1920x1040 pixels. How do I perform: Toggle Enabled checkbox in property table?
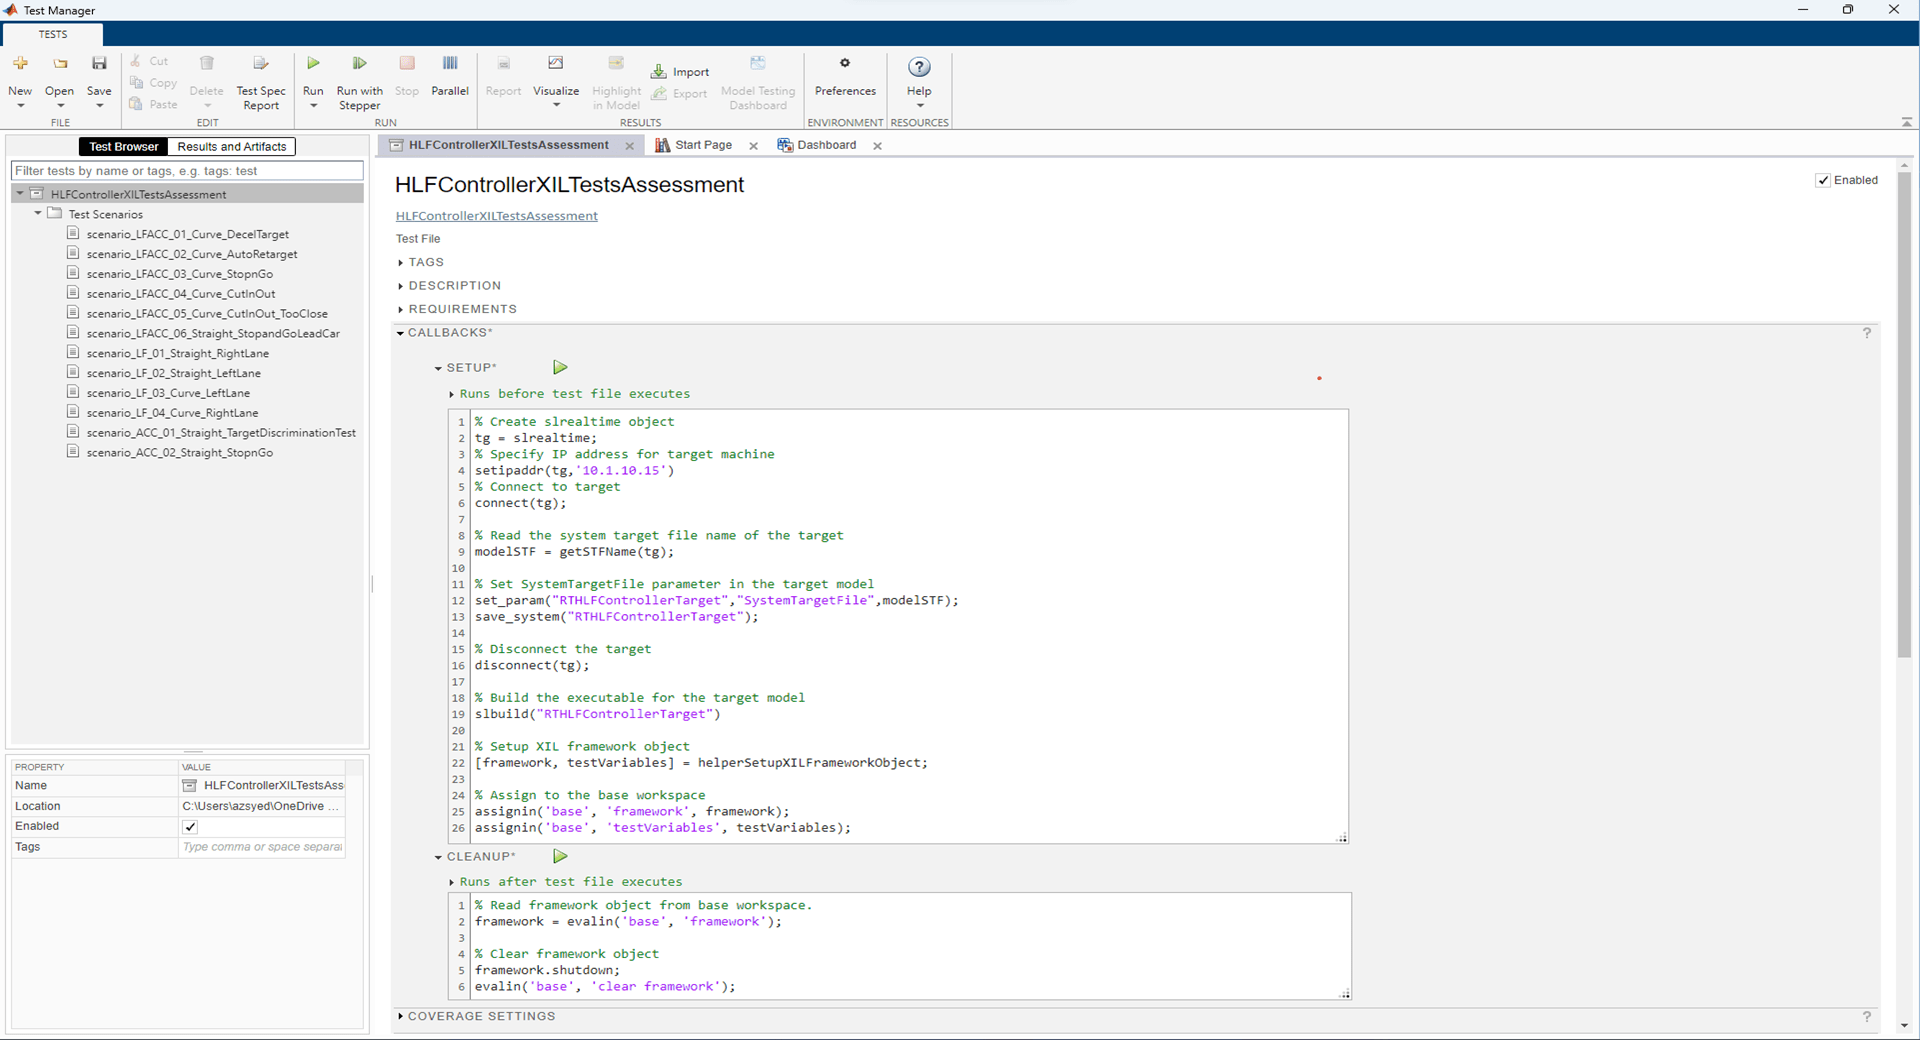pyautogui.click(x=190, y=827)
